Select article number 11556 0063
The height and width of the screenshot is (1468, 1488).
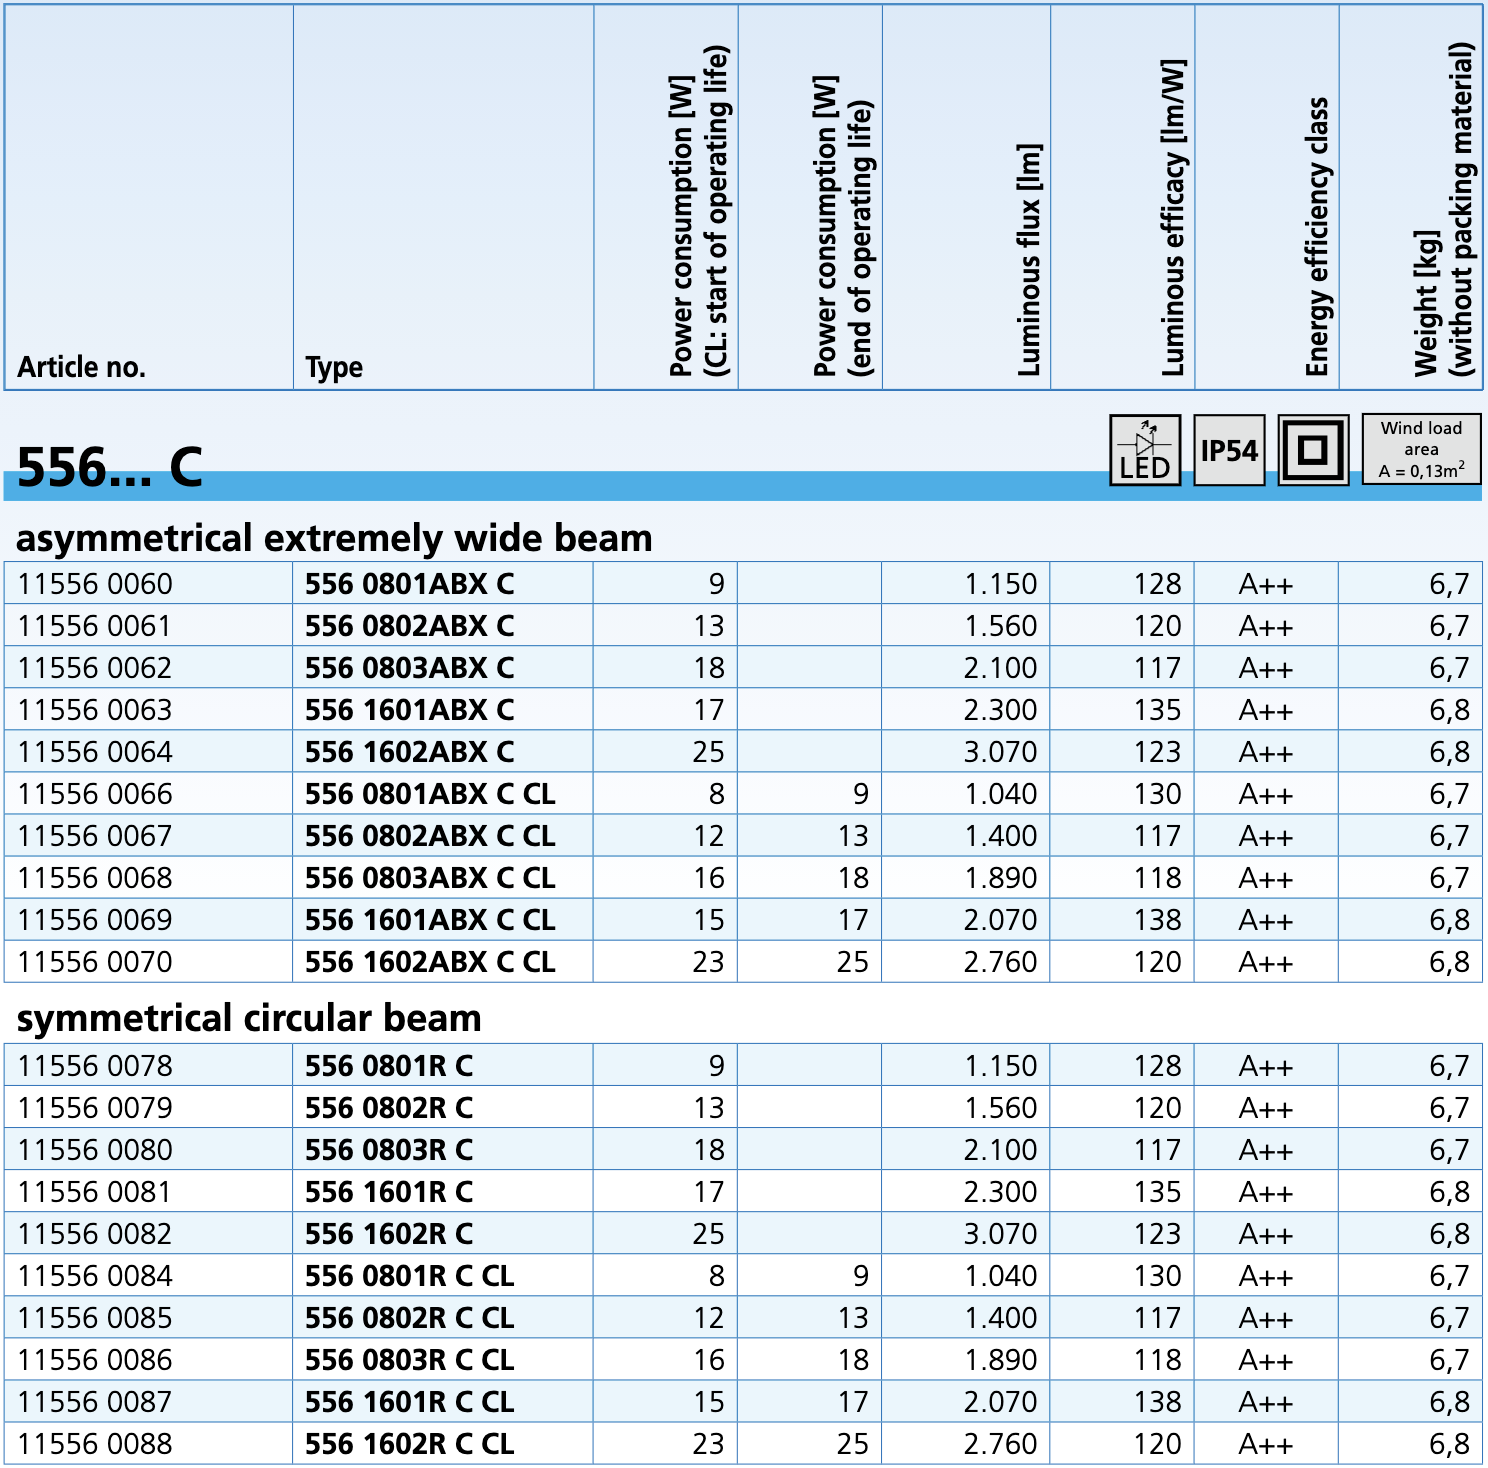tap(95, 710)
